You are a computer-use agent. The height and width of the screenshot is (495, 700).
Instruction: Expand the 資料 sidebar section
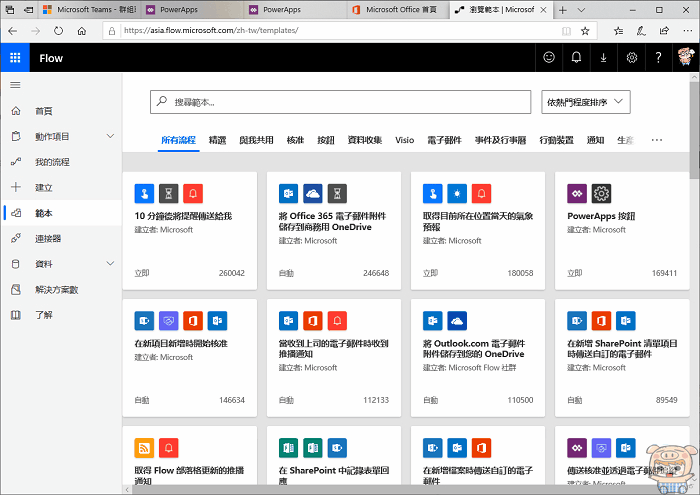click(110, 264)
